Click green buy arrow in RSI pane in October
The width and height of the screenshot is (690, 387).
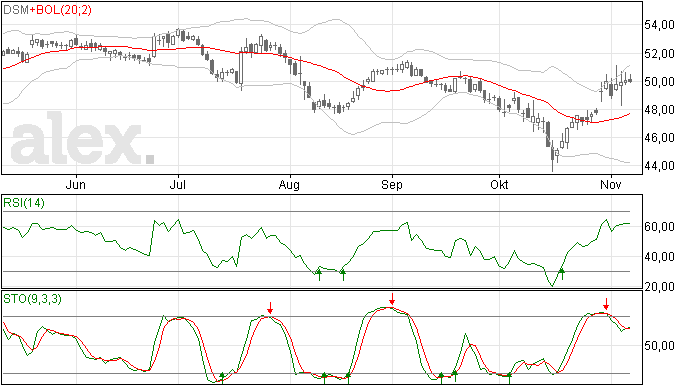562,273
